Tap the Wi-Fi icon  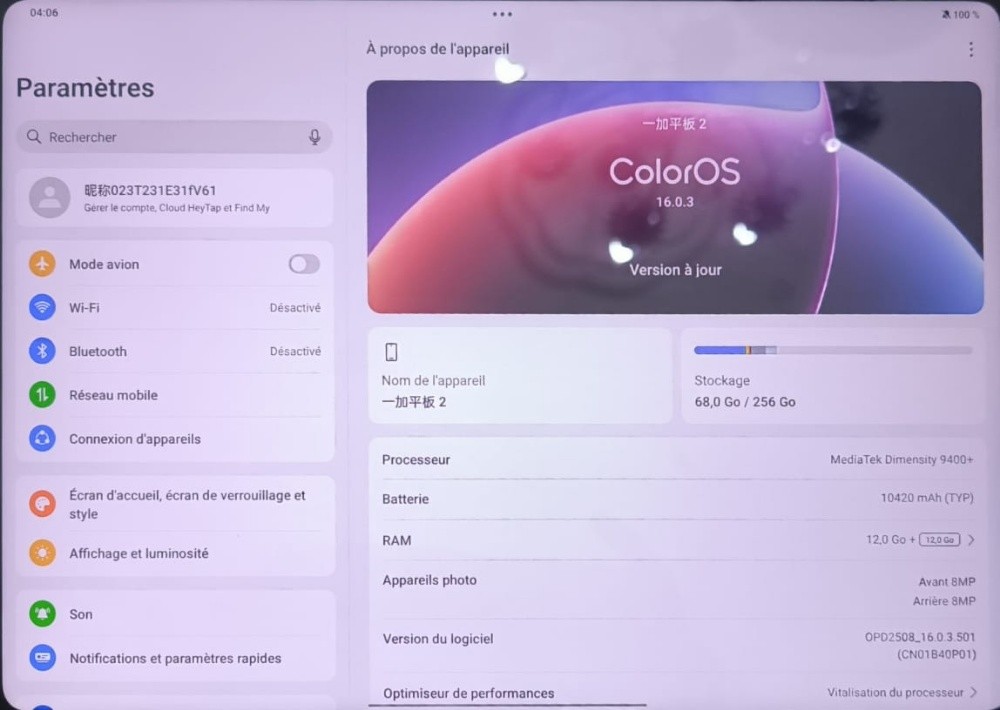(x=42, y=307)
